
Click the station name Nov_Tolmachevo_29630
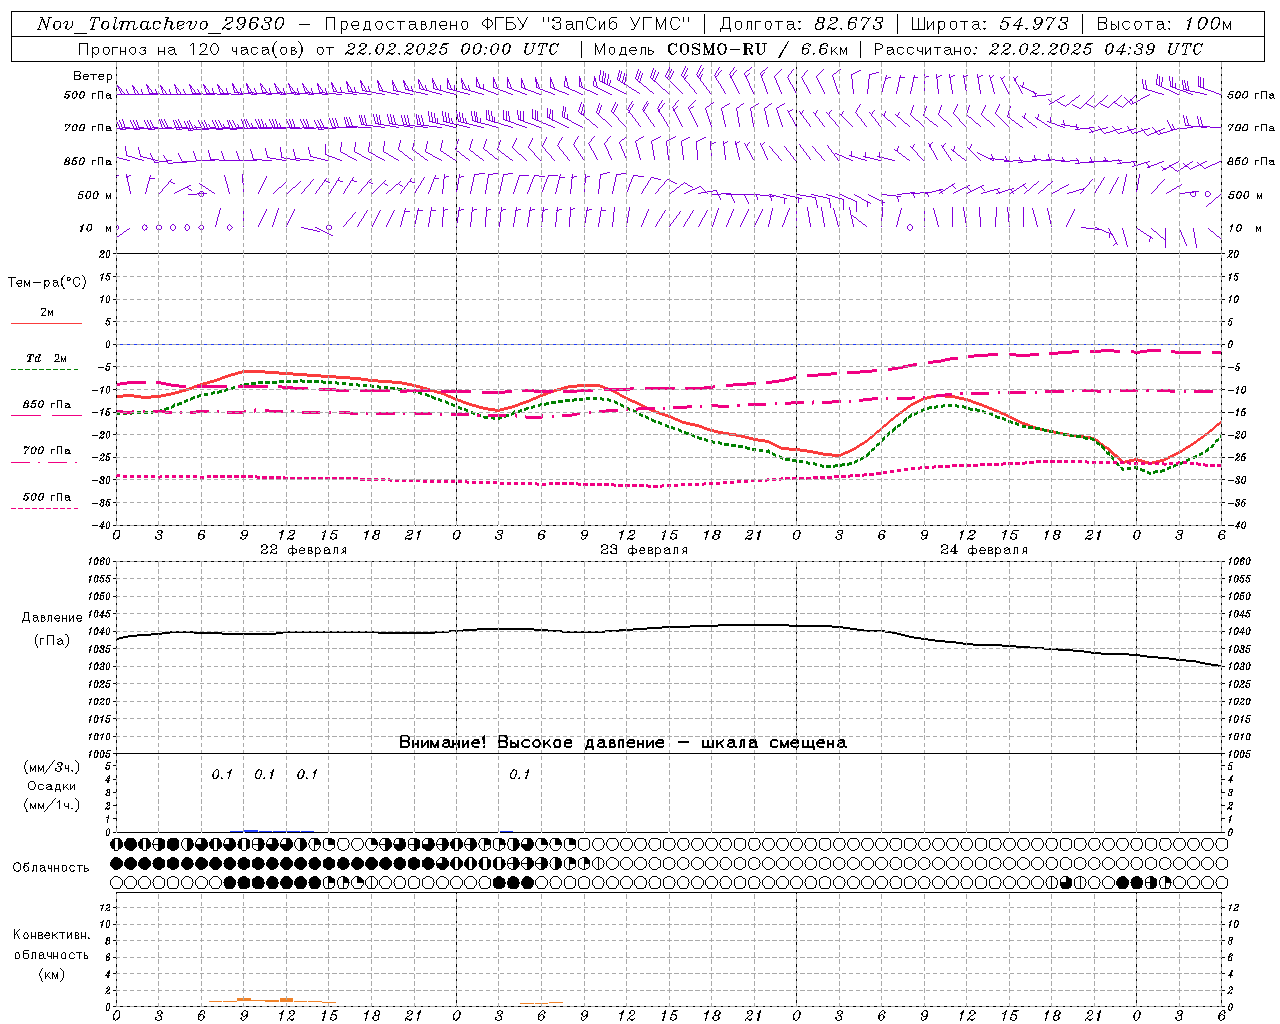pyautogui.click(x=161, y=24)
